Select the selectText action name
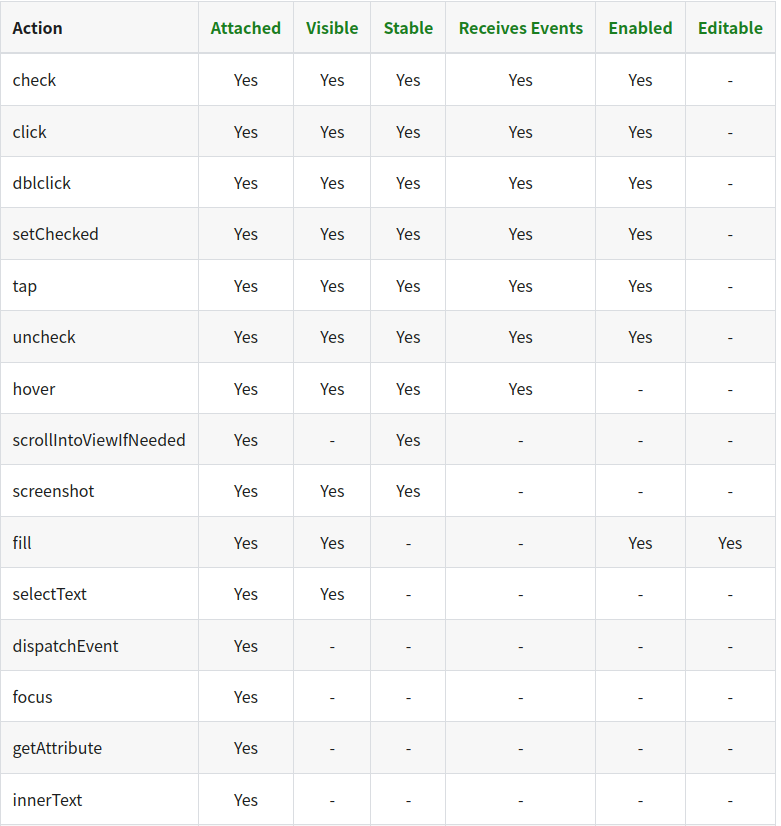The width and height of the screenshot is (781, 826). click(x=50, y=594)
